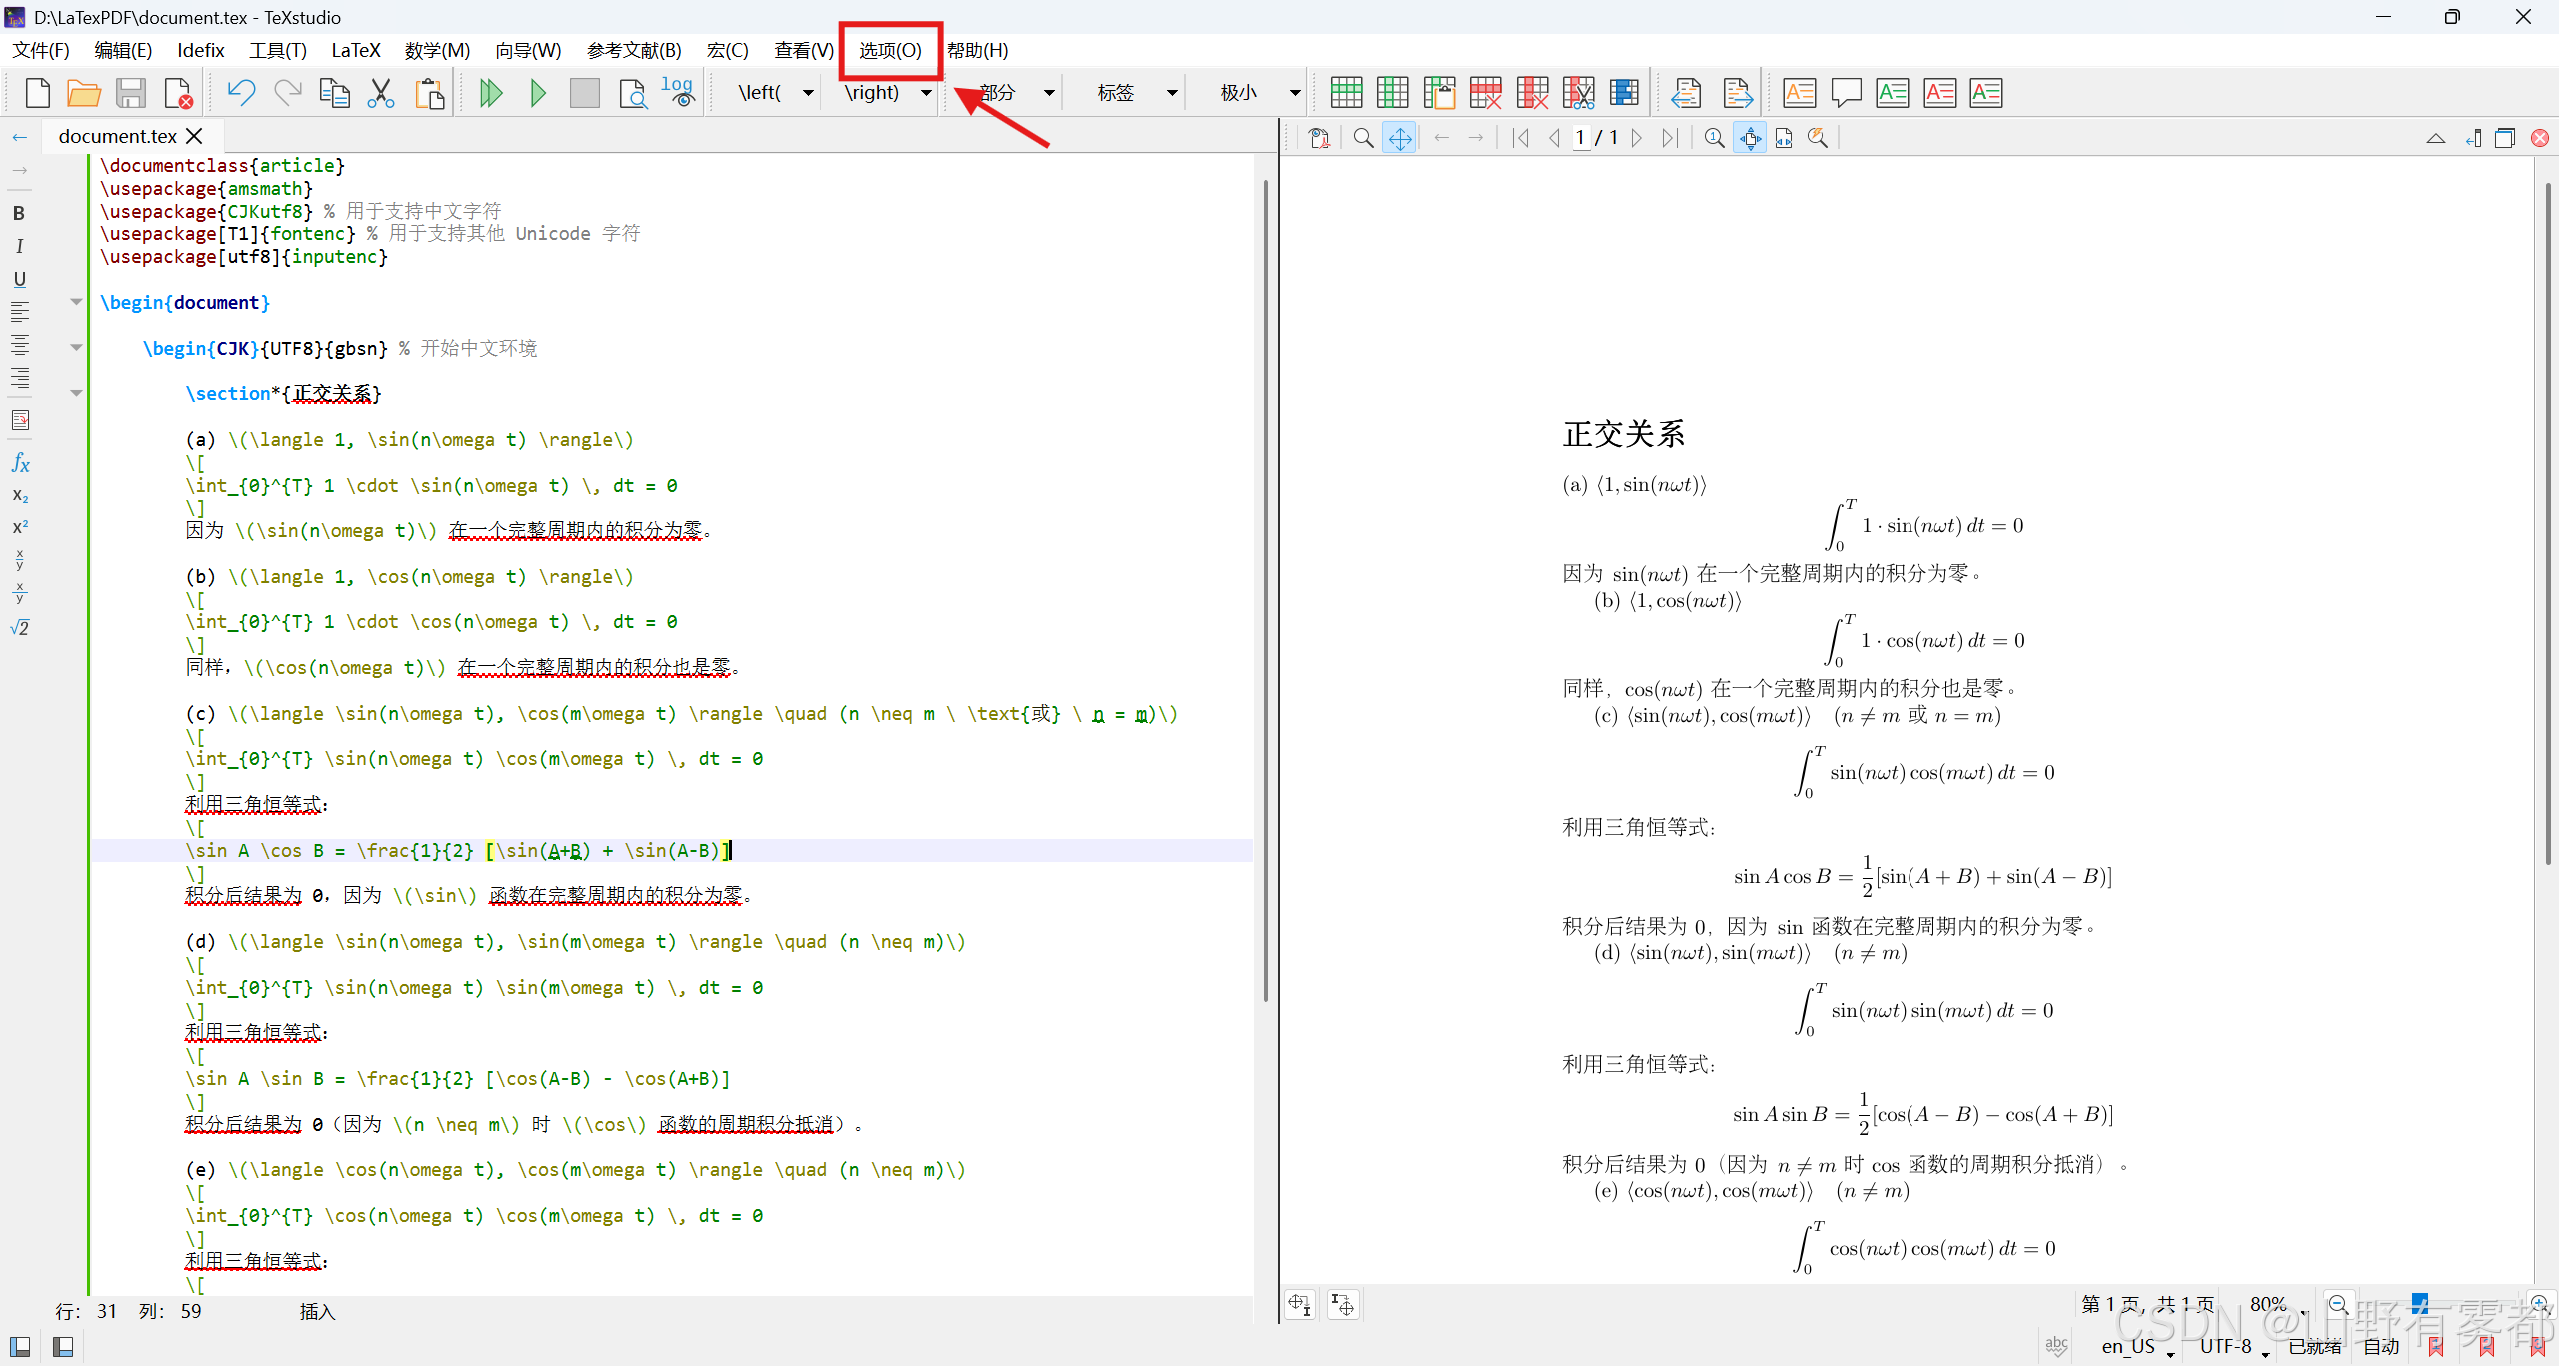The width and height of the screenshot is (2559, 1366).
Task: Collapse the \begin{document} fold marker
Action: [76, 302]
